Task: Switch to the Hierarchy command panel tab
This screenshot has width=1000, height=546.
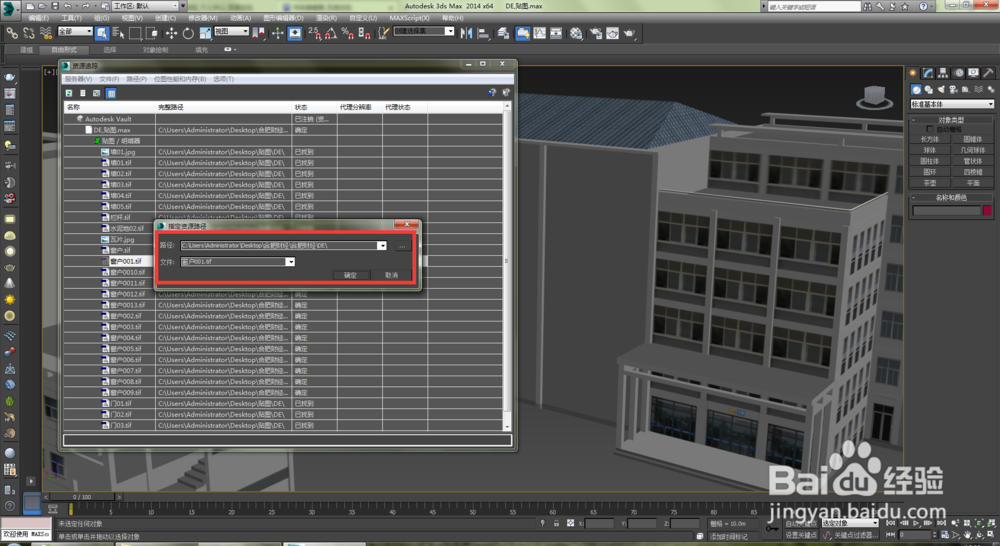Action: 943,73
